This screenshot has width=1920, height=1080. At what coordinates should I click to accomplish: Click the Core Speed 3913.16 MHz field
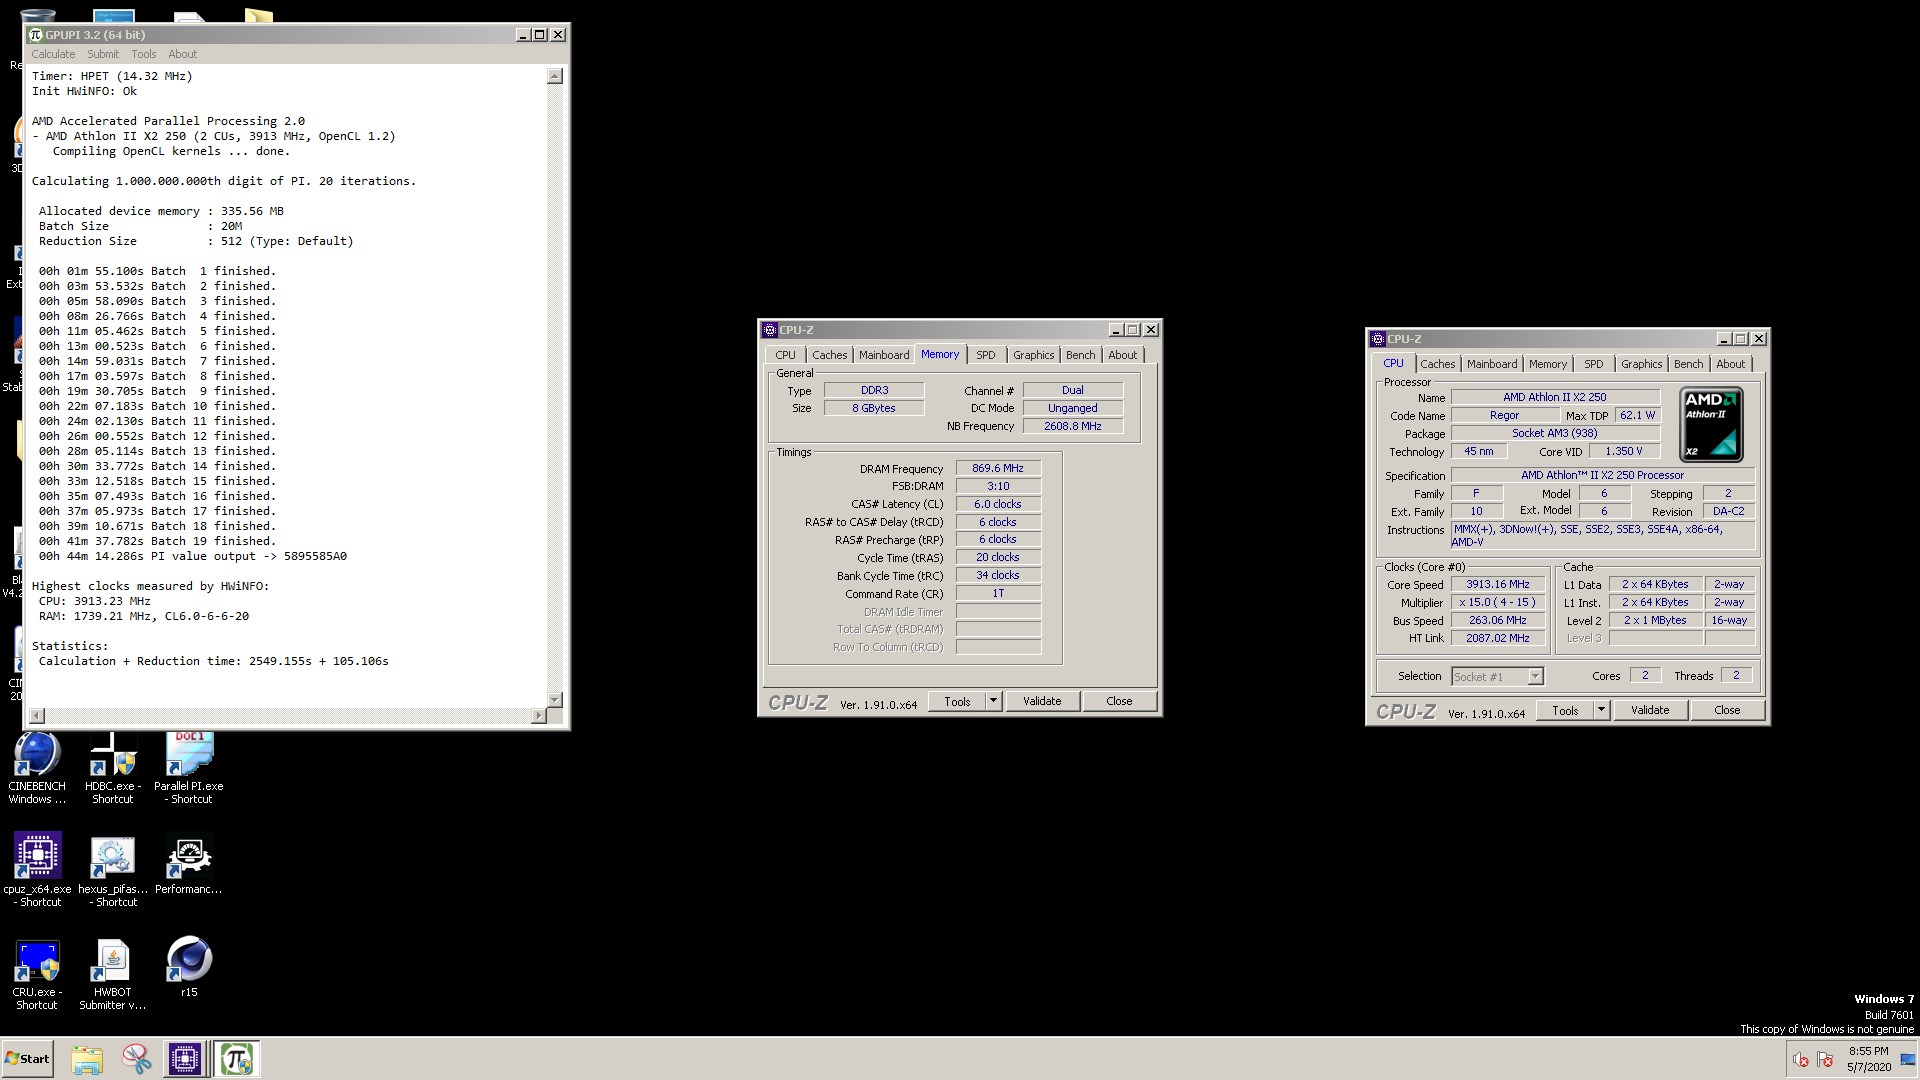[1498, 585]
